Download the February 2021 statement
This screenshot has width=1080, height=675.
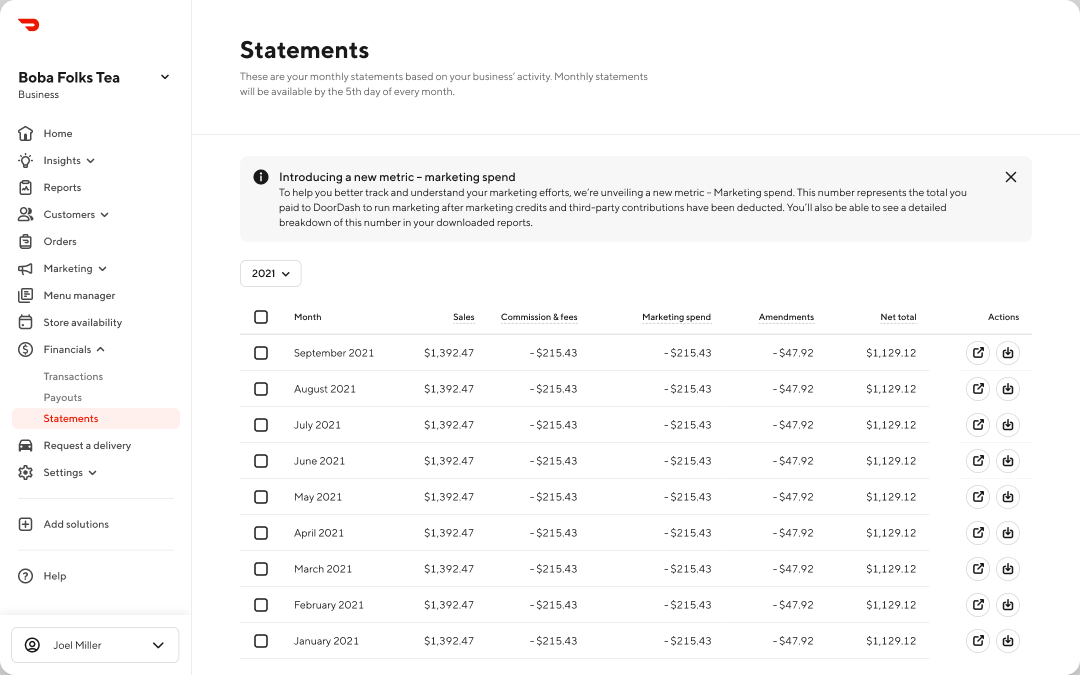pos(1008,605)
